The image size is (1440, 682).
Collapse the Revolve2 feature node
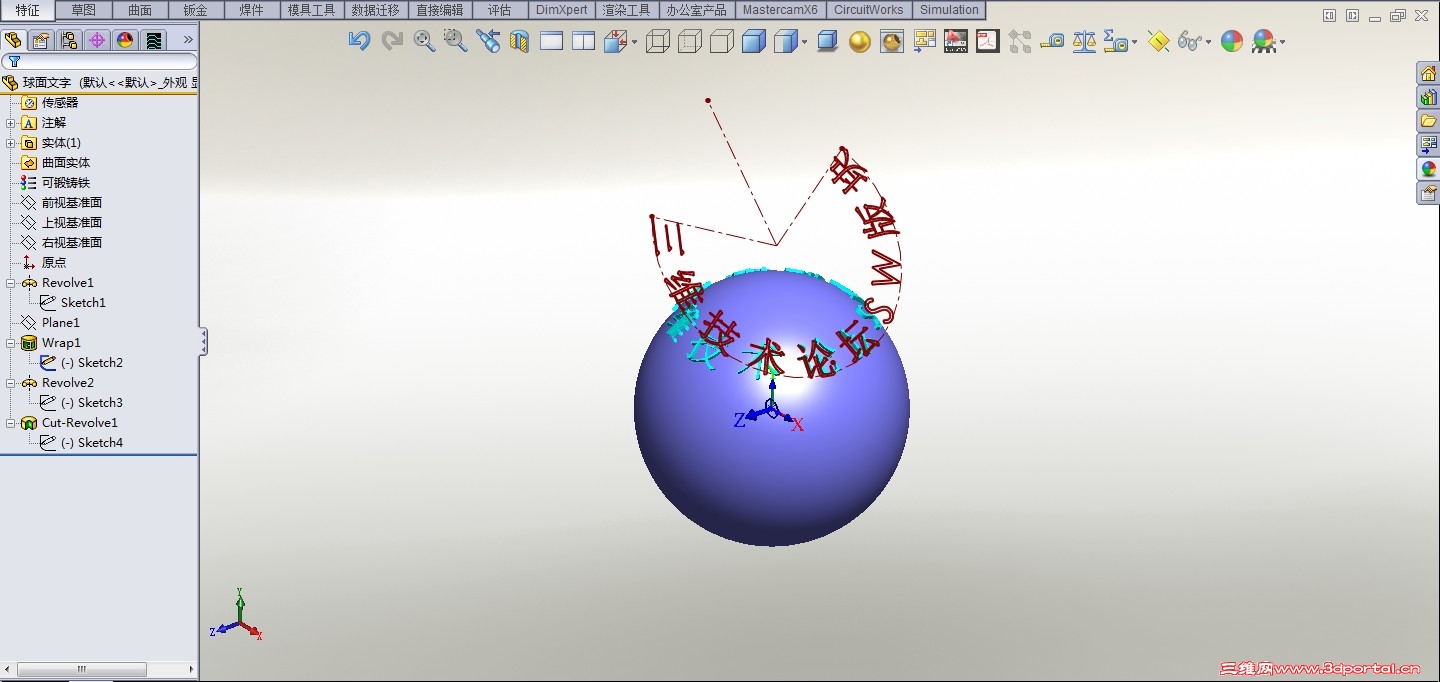(11, 383)
